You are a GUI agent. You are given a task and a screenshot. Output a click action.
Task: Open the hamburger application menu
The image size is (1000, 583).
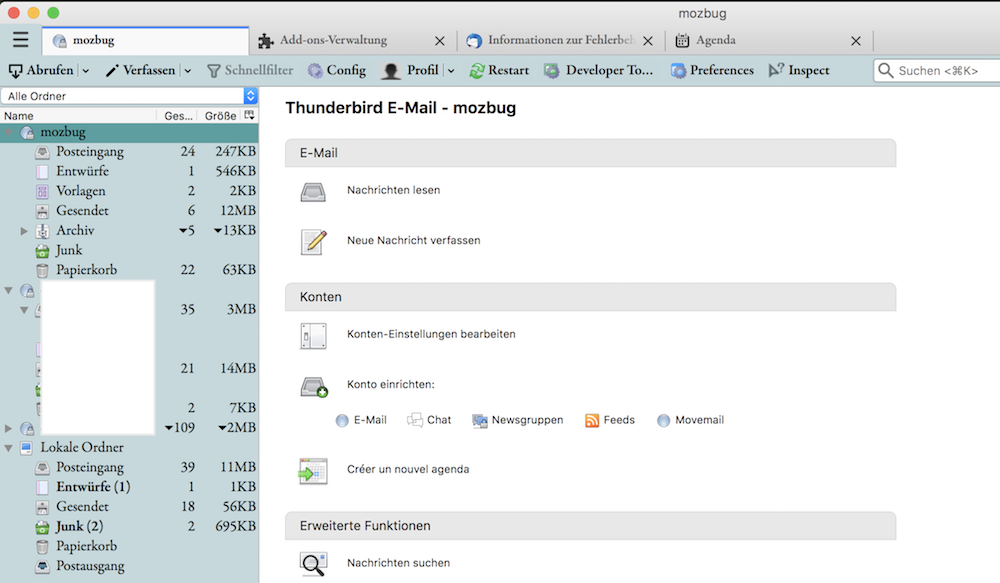pos(20,40)
